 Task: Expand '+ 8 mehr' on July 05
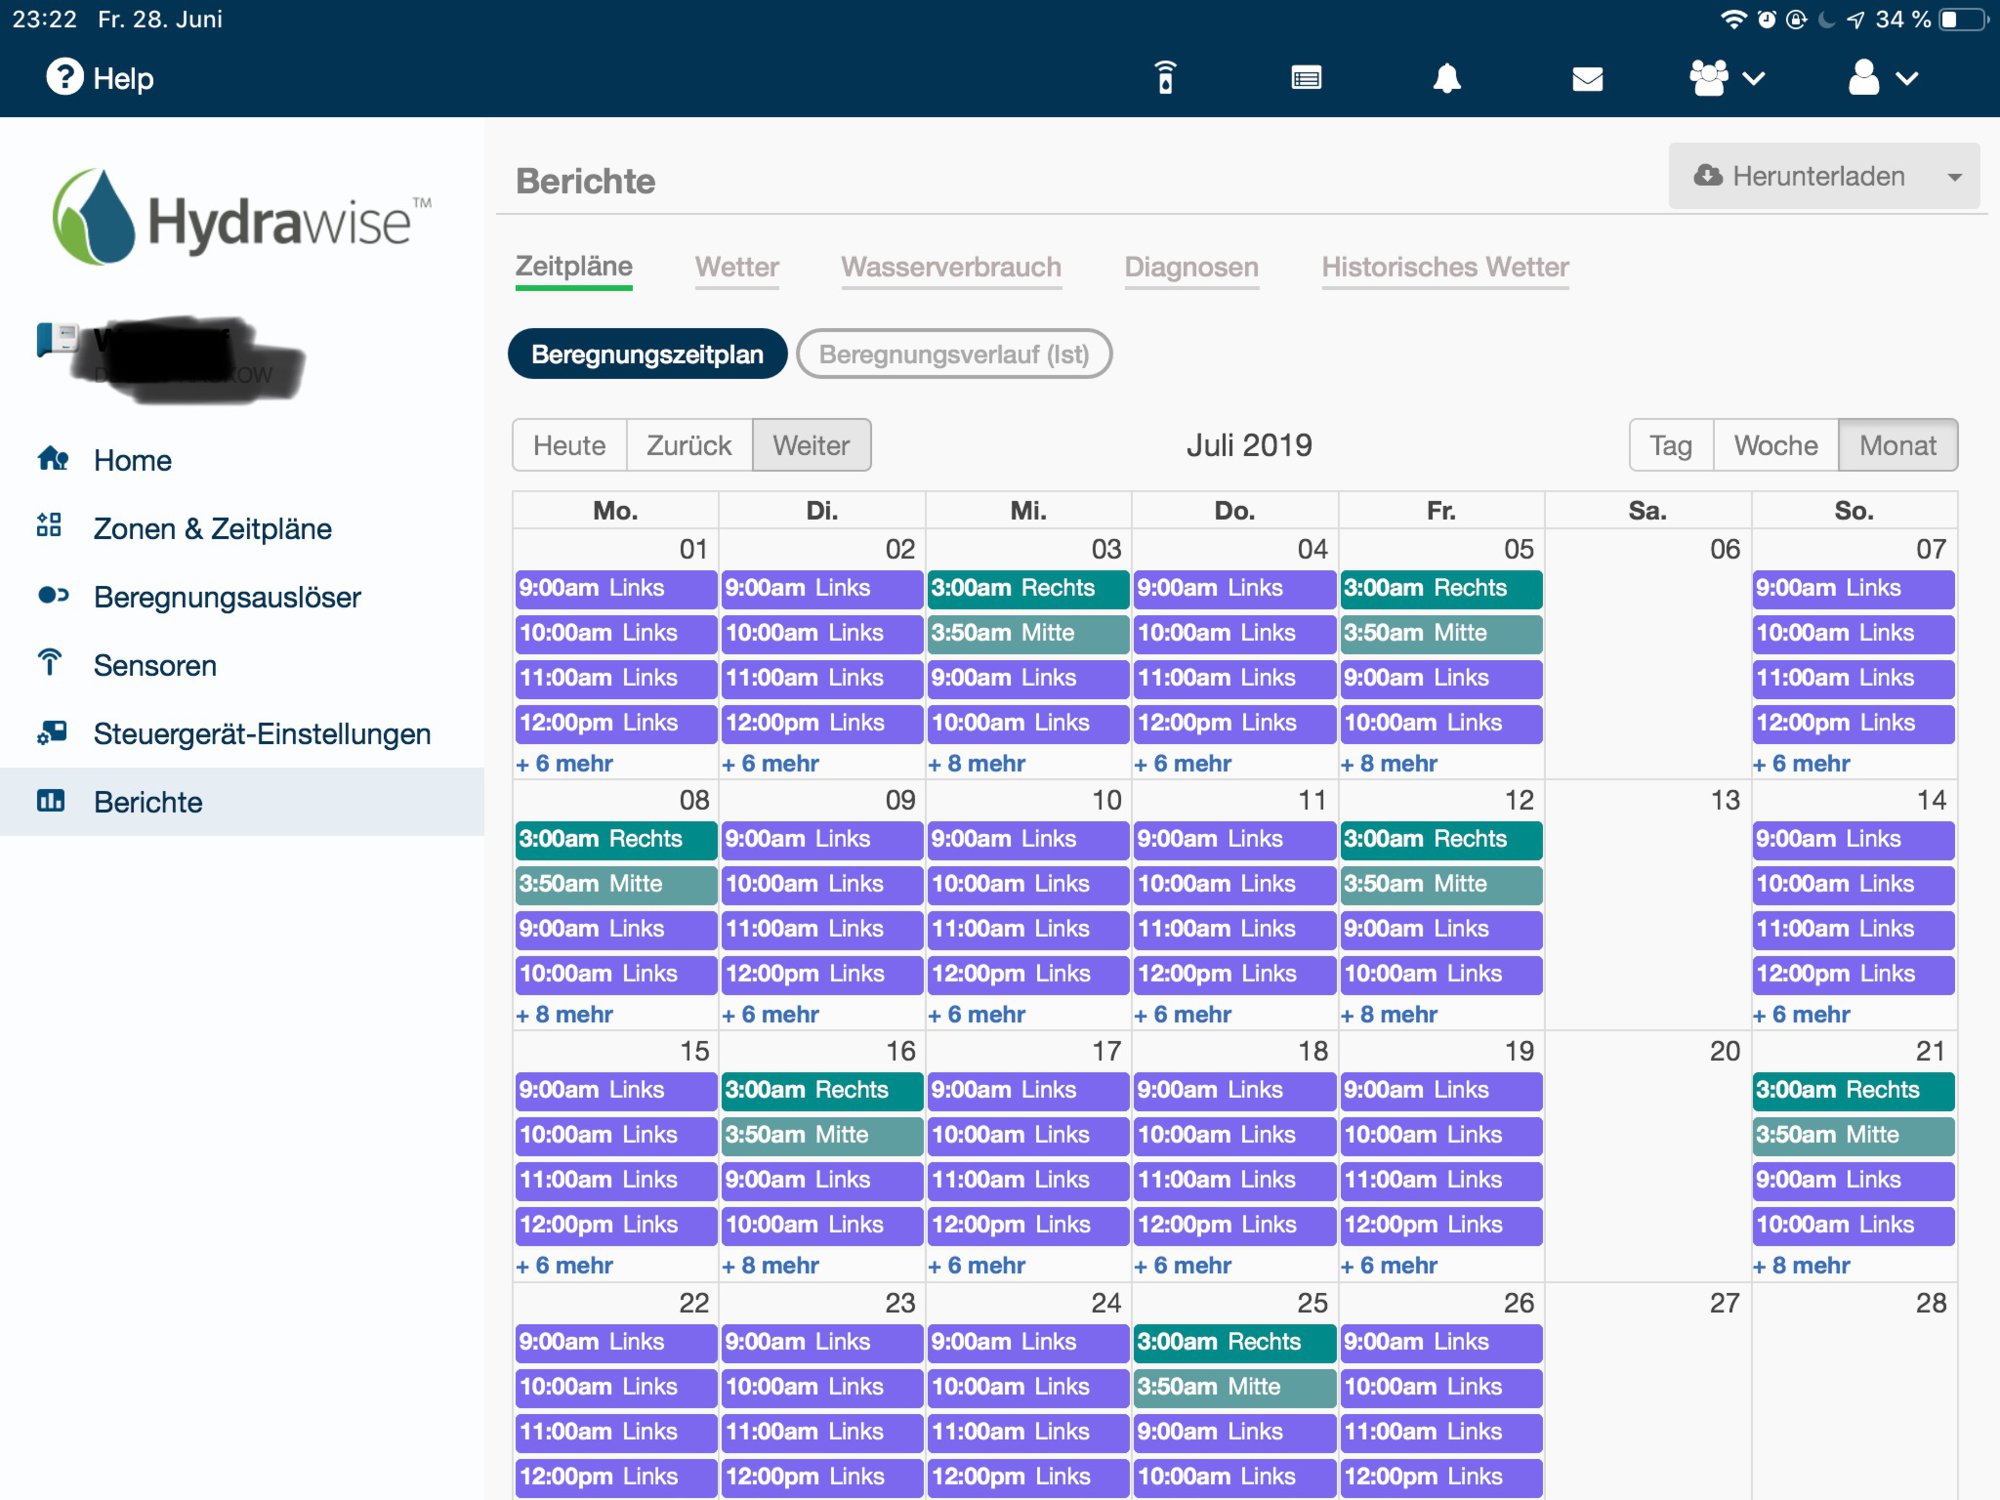[1389, 764]
